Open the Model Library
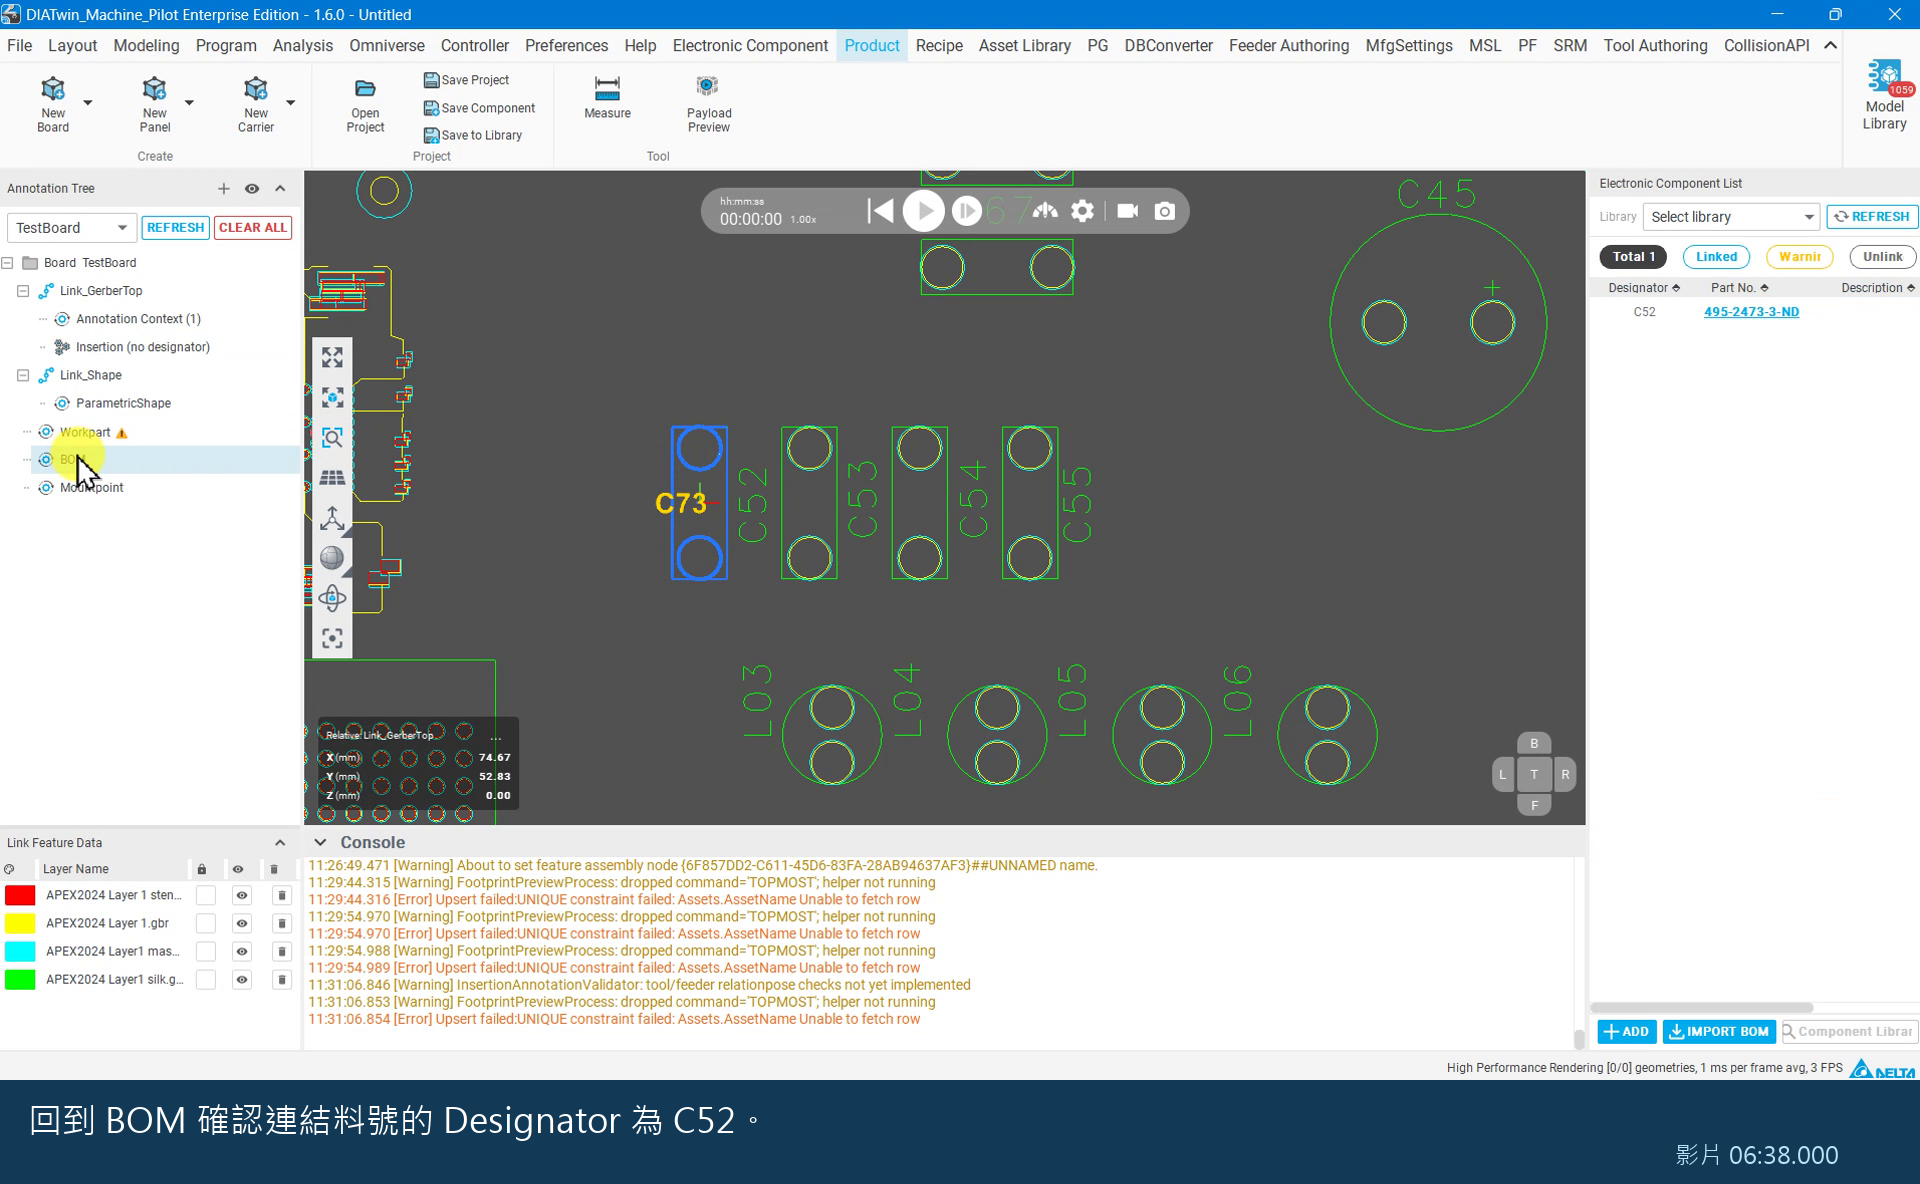The height and width of the screenshot is (1184, 1920). [x=1884, y=95]
